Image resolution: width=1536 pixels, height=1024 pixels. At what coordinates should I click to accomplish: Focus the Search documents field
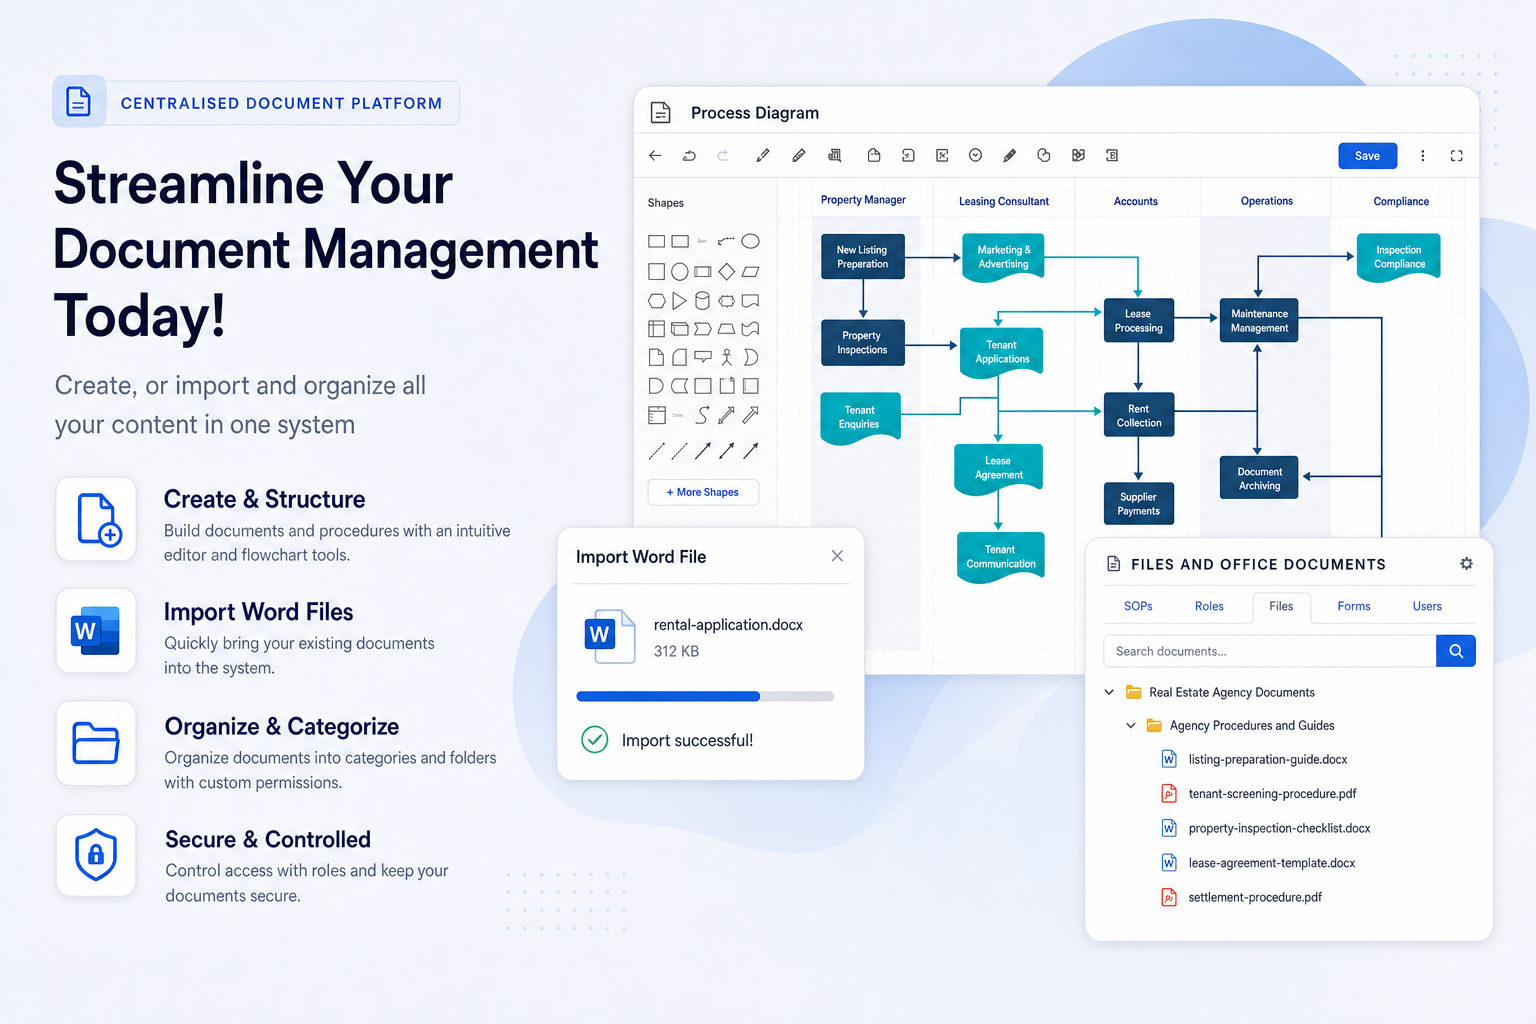(1270, 651)
